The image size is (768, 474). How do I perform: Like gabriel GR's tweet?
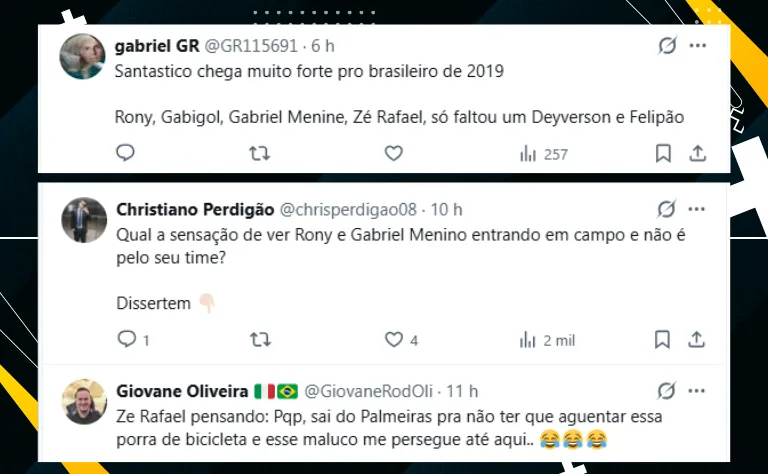394,153
